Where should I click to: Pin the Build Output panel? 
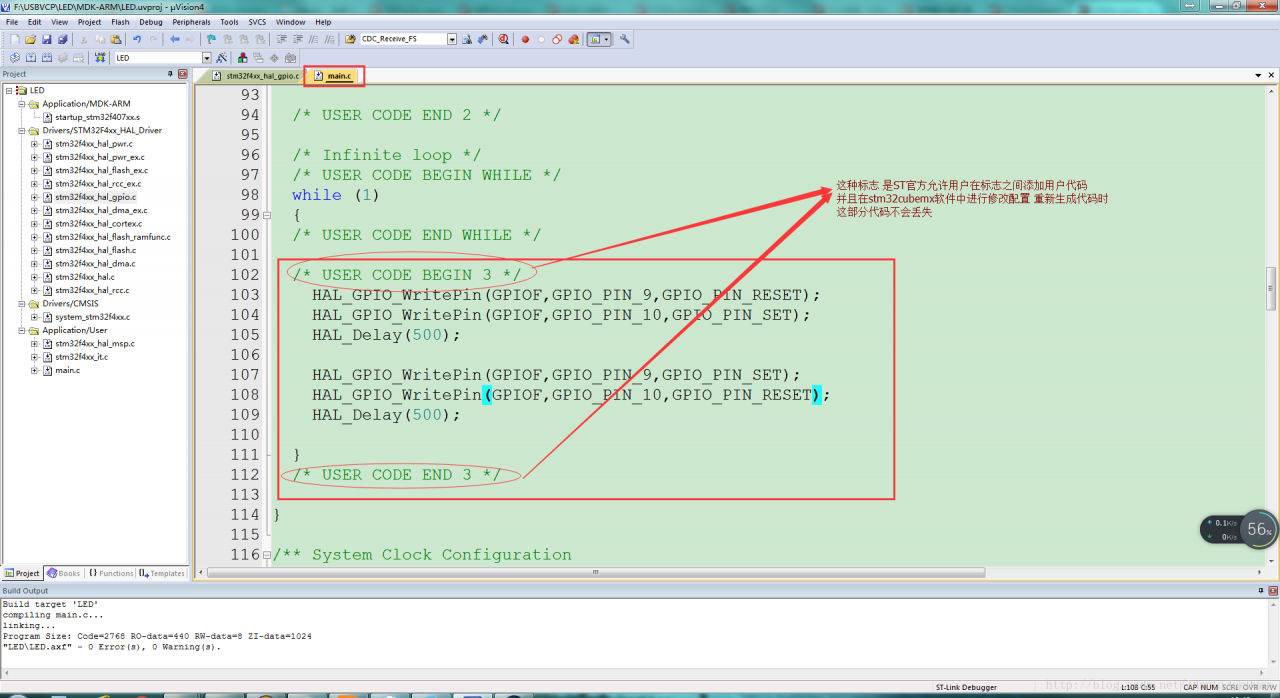pyautogui.click(x=1259, y=591)
